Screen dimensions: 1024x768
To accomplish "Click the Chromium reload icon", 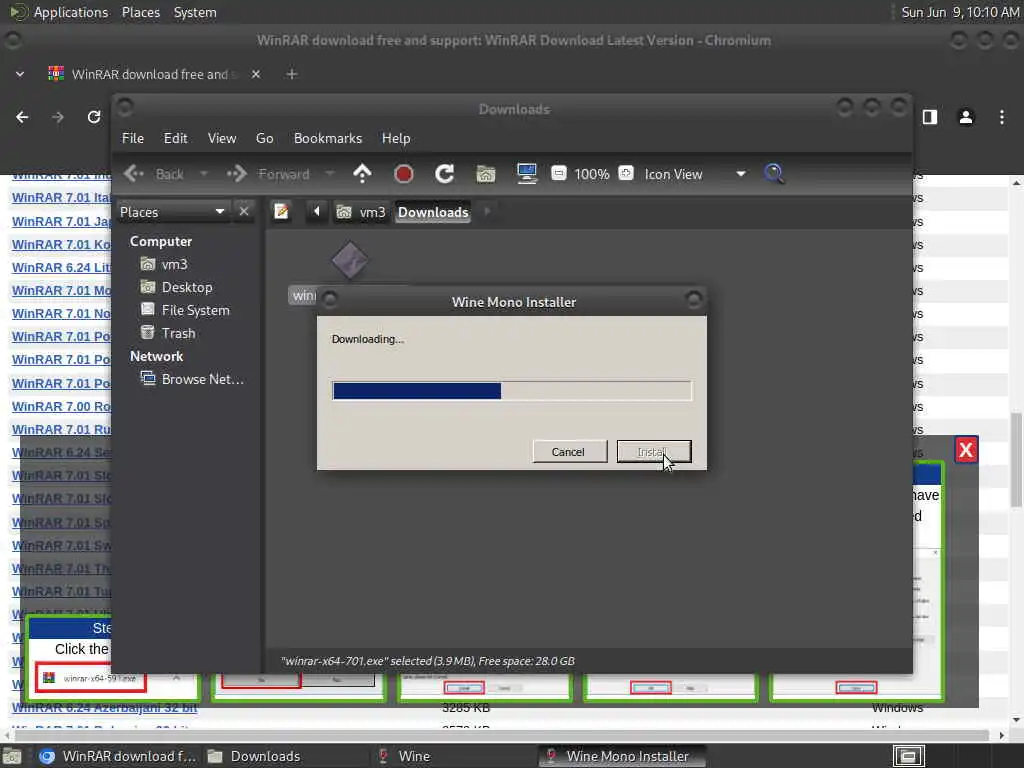I will coord(94,117).
